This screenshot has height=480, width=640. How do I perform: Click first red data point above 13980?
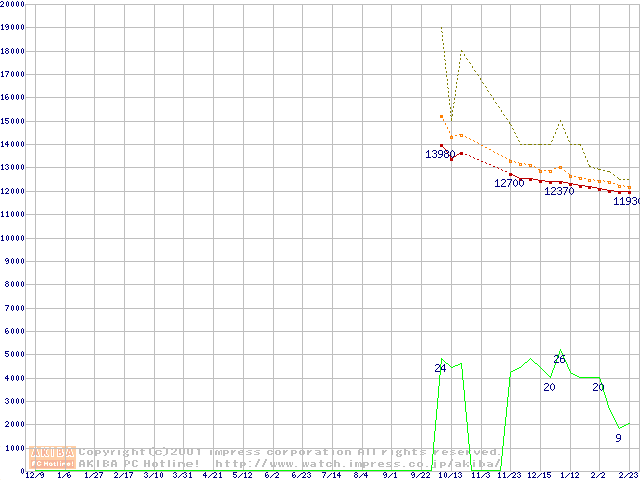441,146
